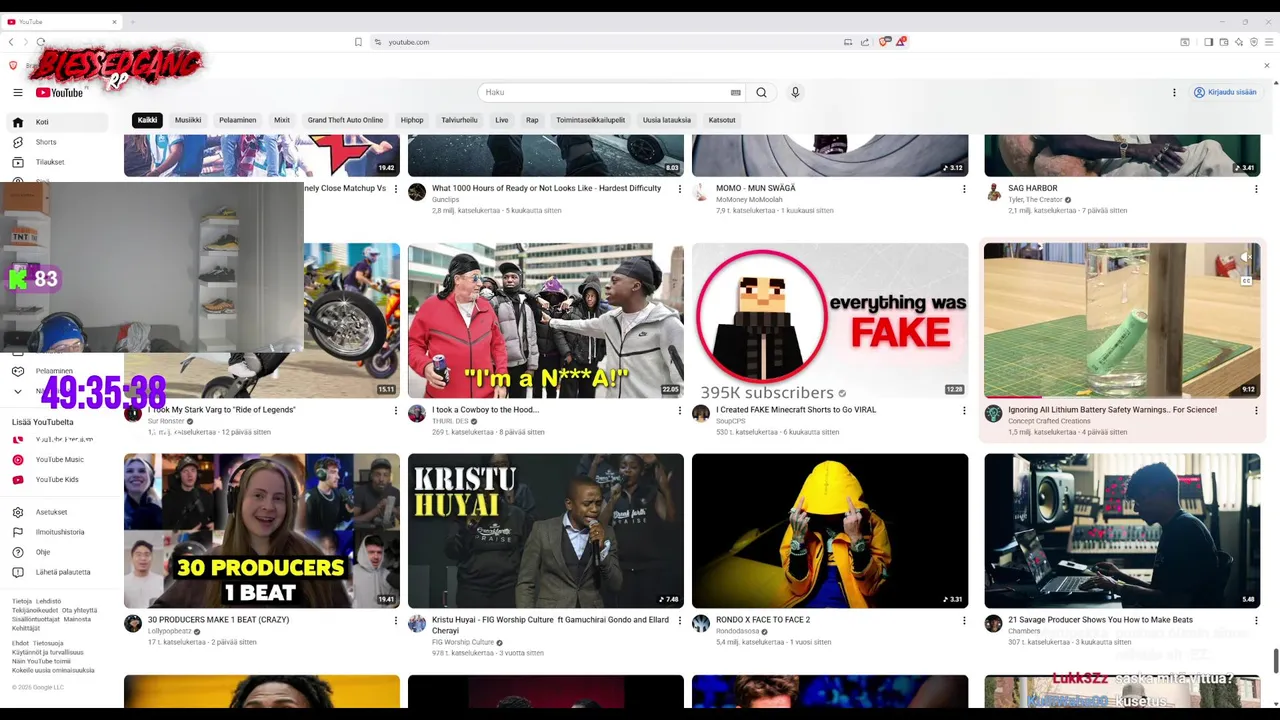Select the Musiikki filter chip
The height and width of the screenshot is (720, 1280).
[188, 120]
